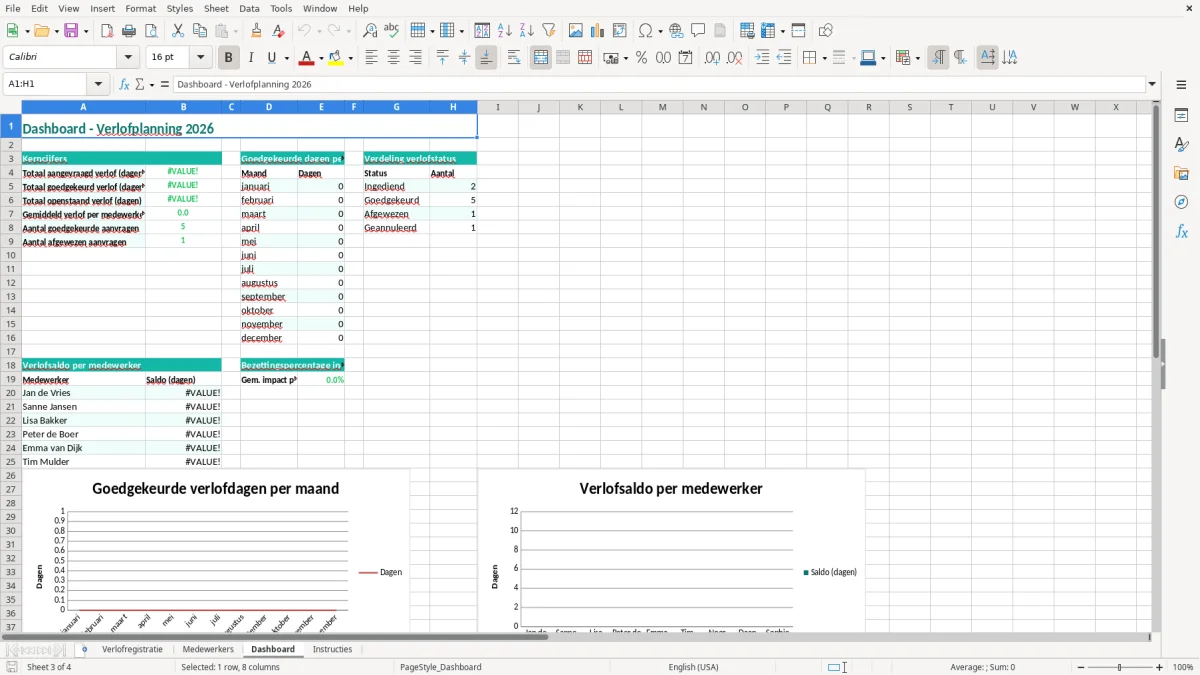Toggle the AutoFilter funnel icon
Screen dimensions: 1200x675
coord(549,31)
